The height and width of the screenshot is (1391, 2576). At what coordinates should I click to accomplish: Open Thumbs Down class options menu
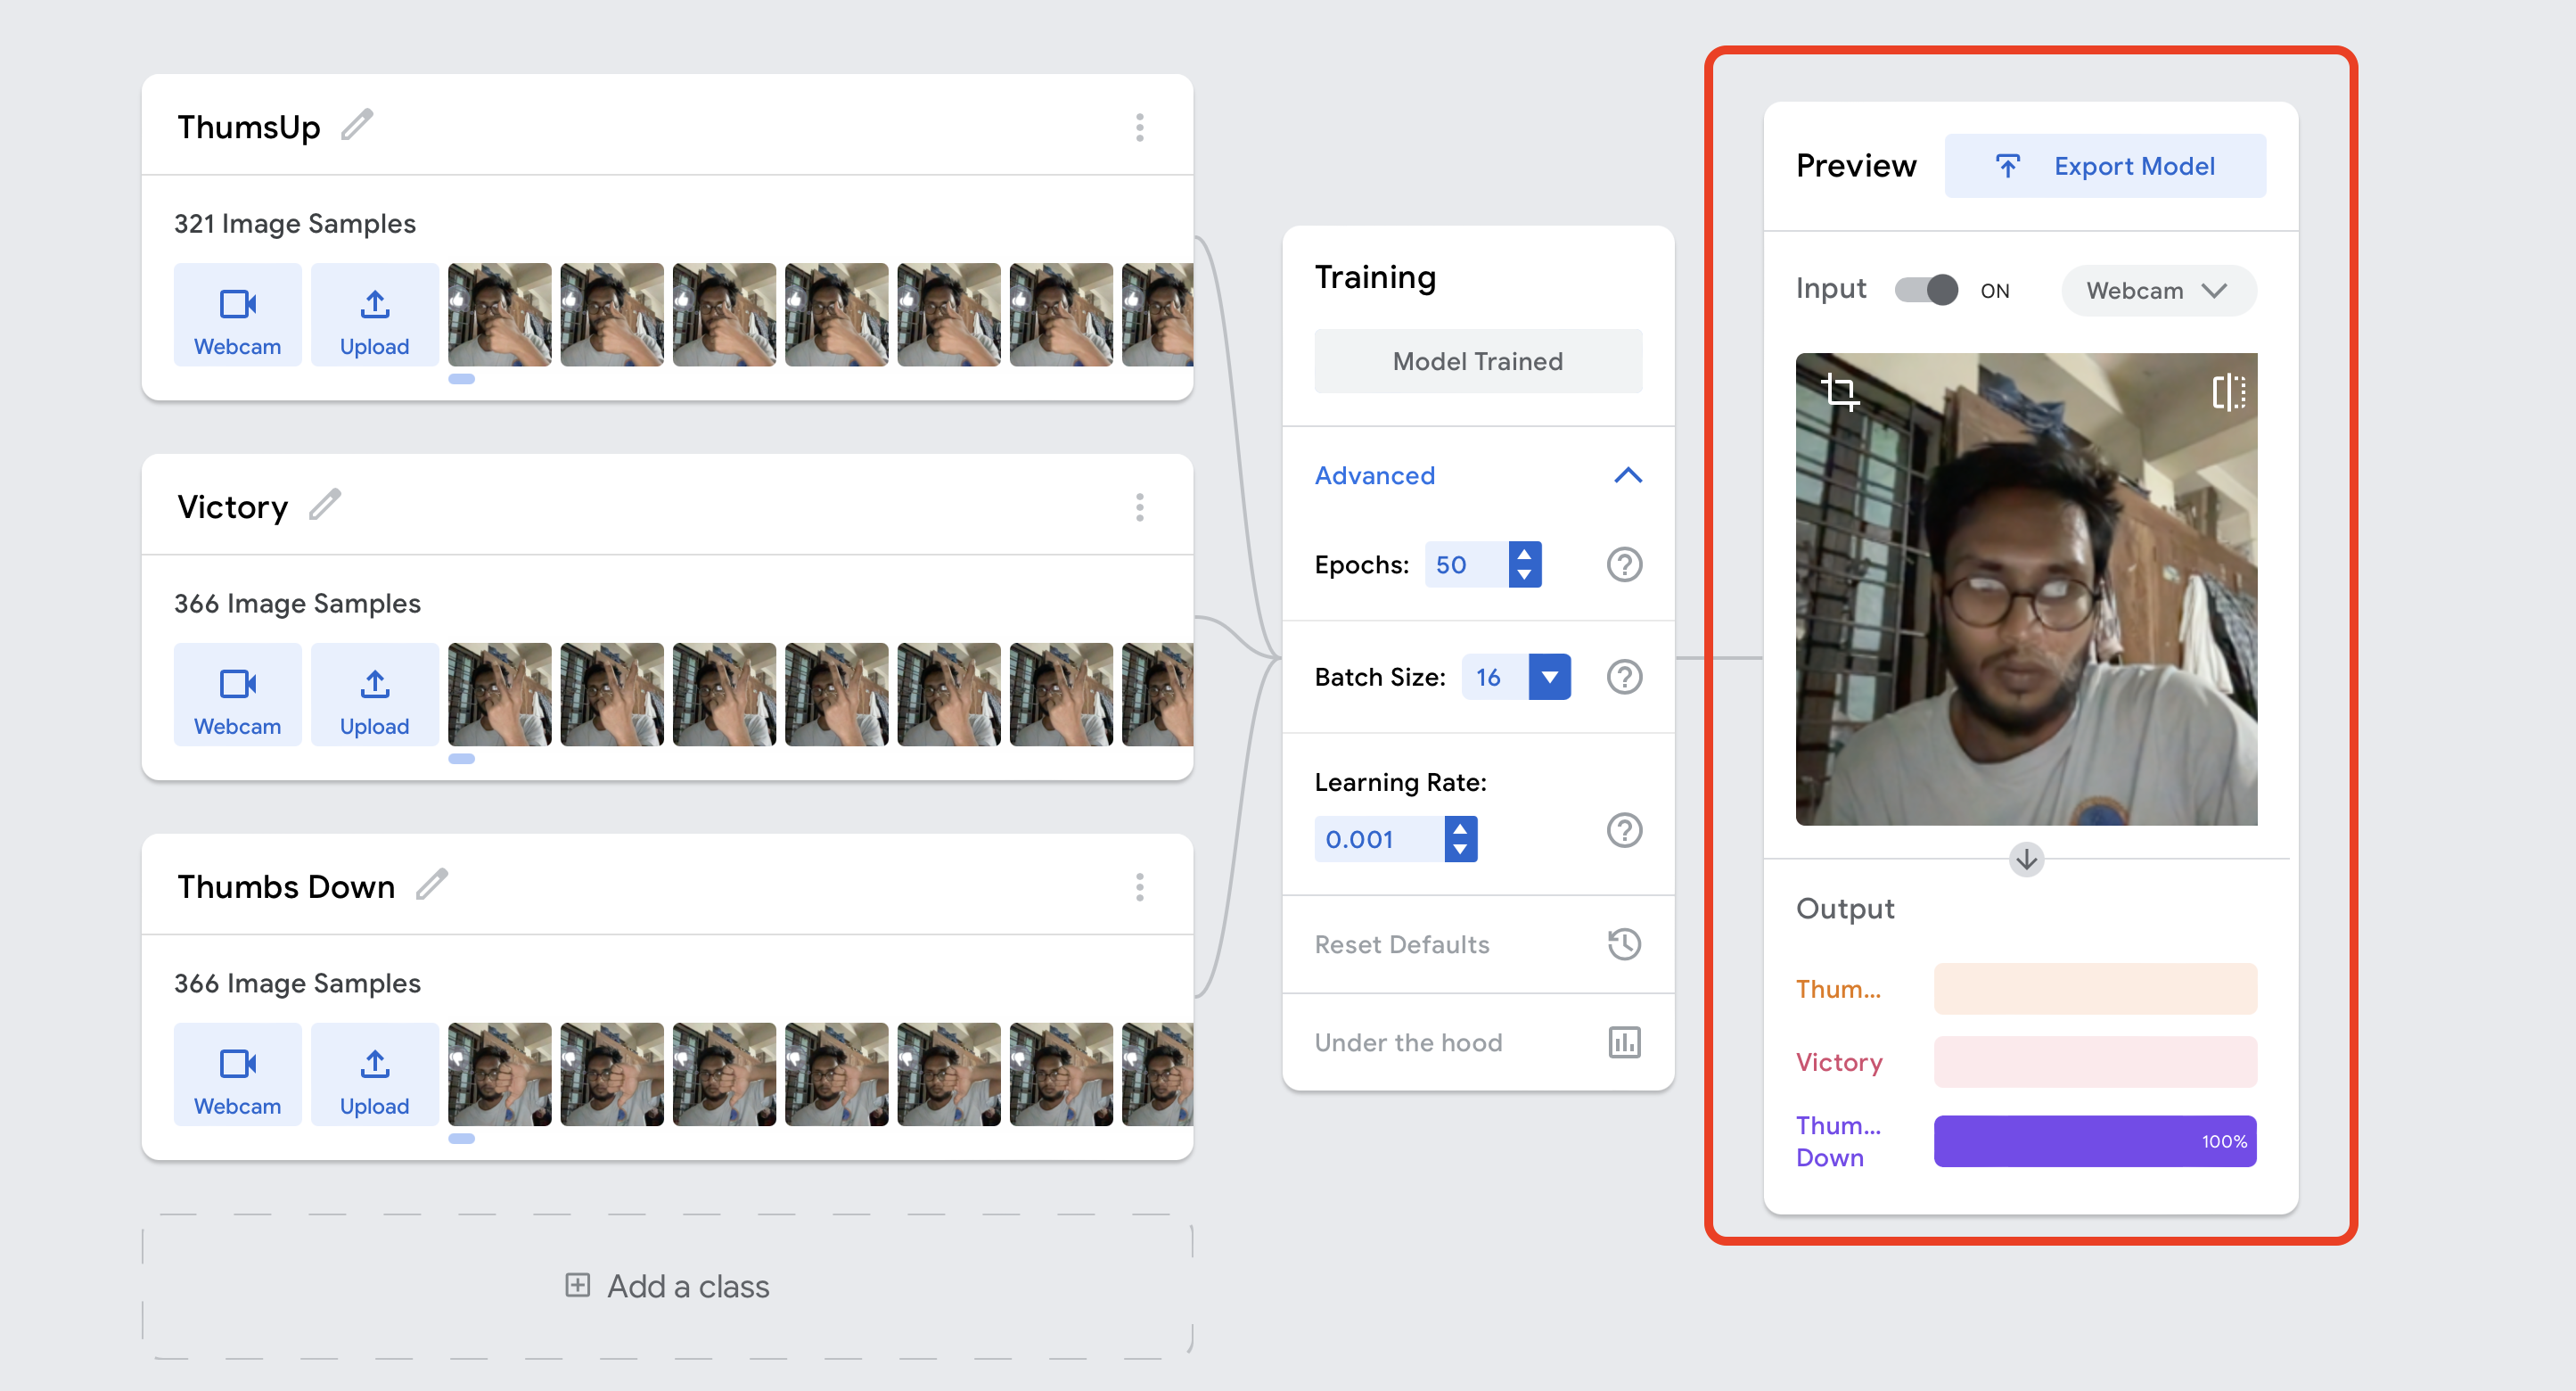tap(1139, 887)
